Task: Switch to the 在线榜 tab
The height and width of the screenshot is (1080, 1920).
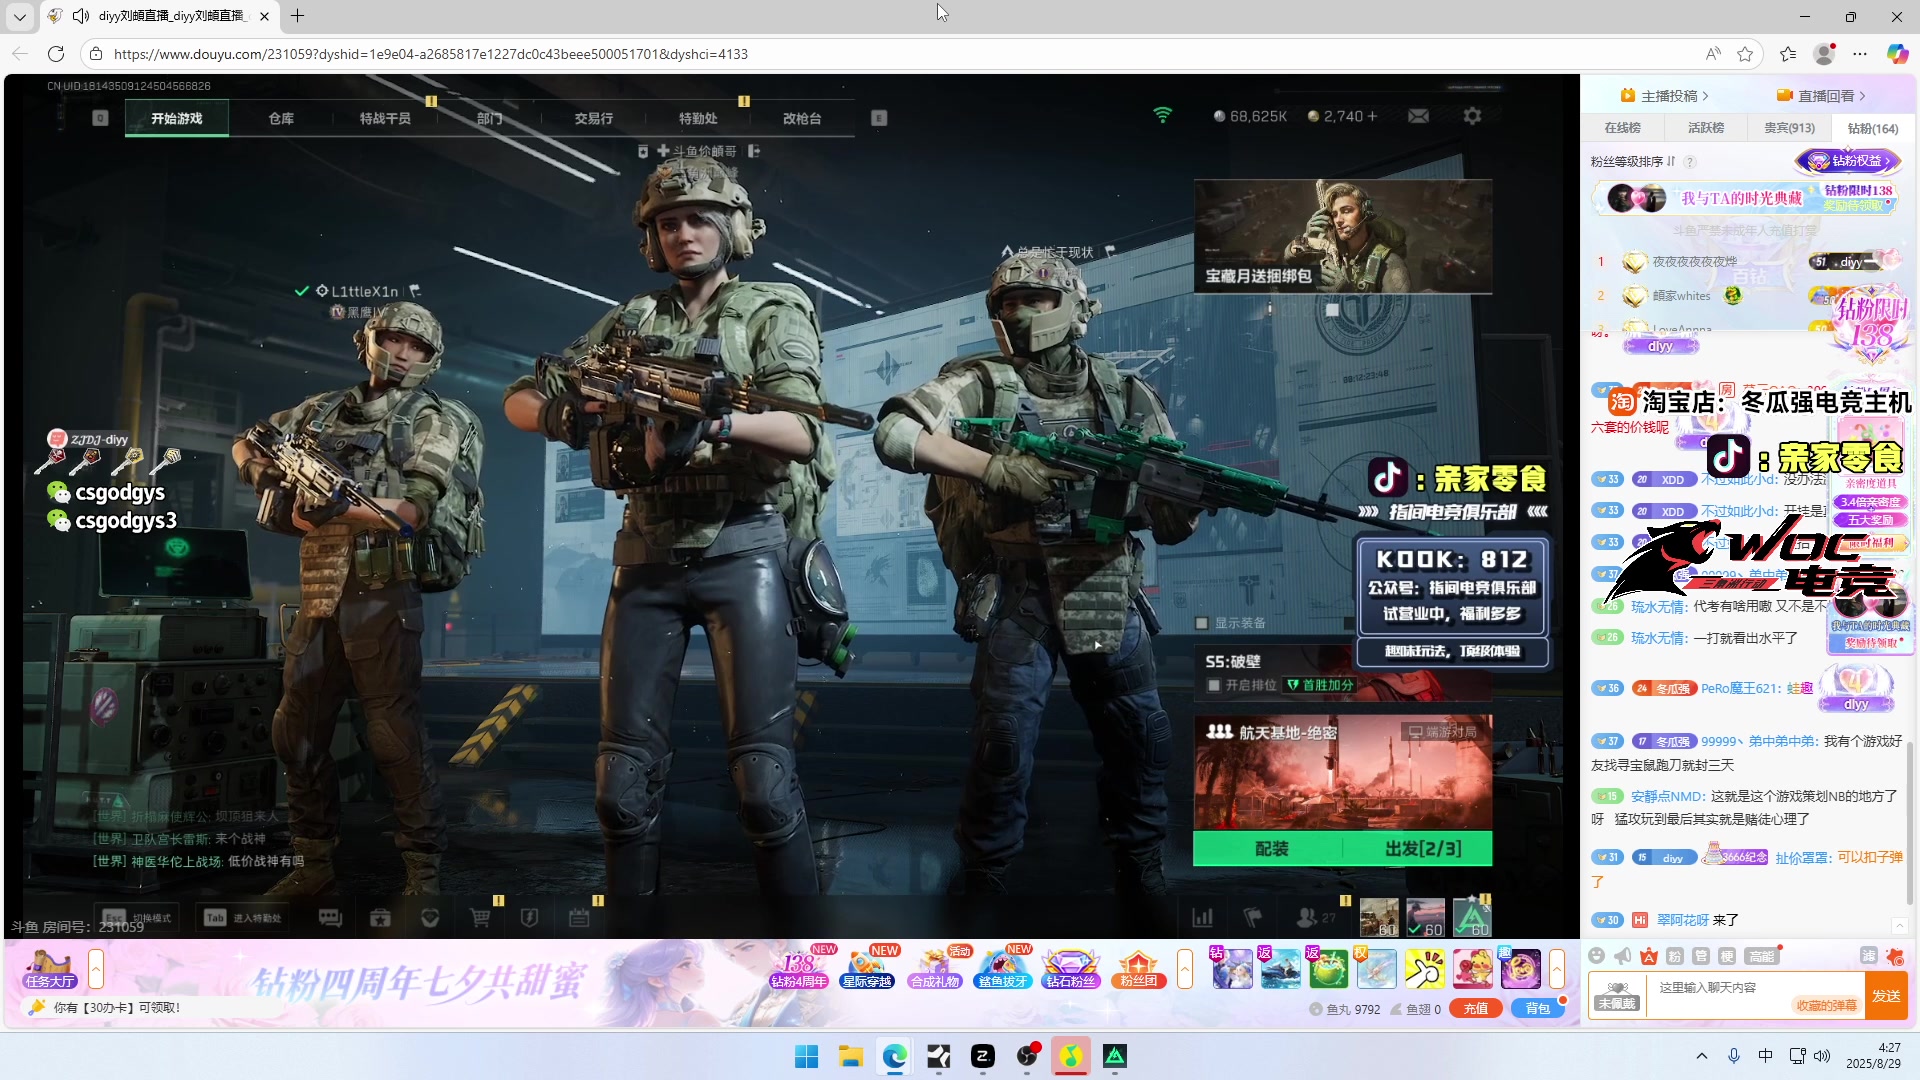Action: pyautogui.click(x=1622, y=128)
